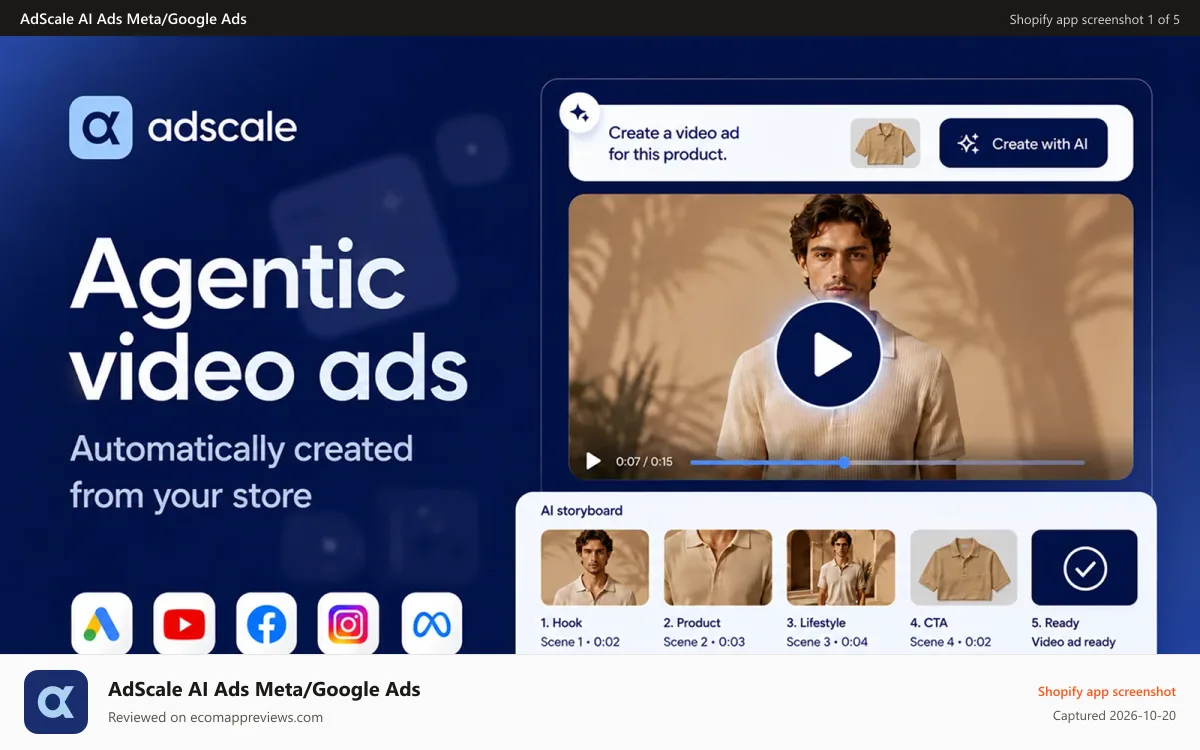Open the Facebook icon
1200x750 pixels.
click(x=266, y=624)
